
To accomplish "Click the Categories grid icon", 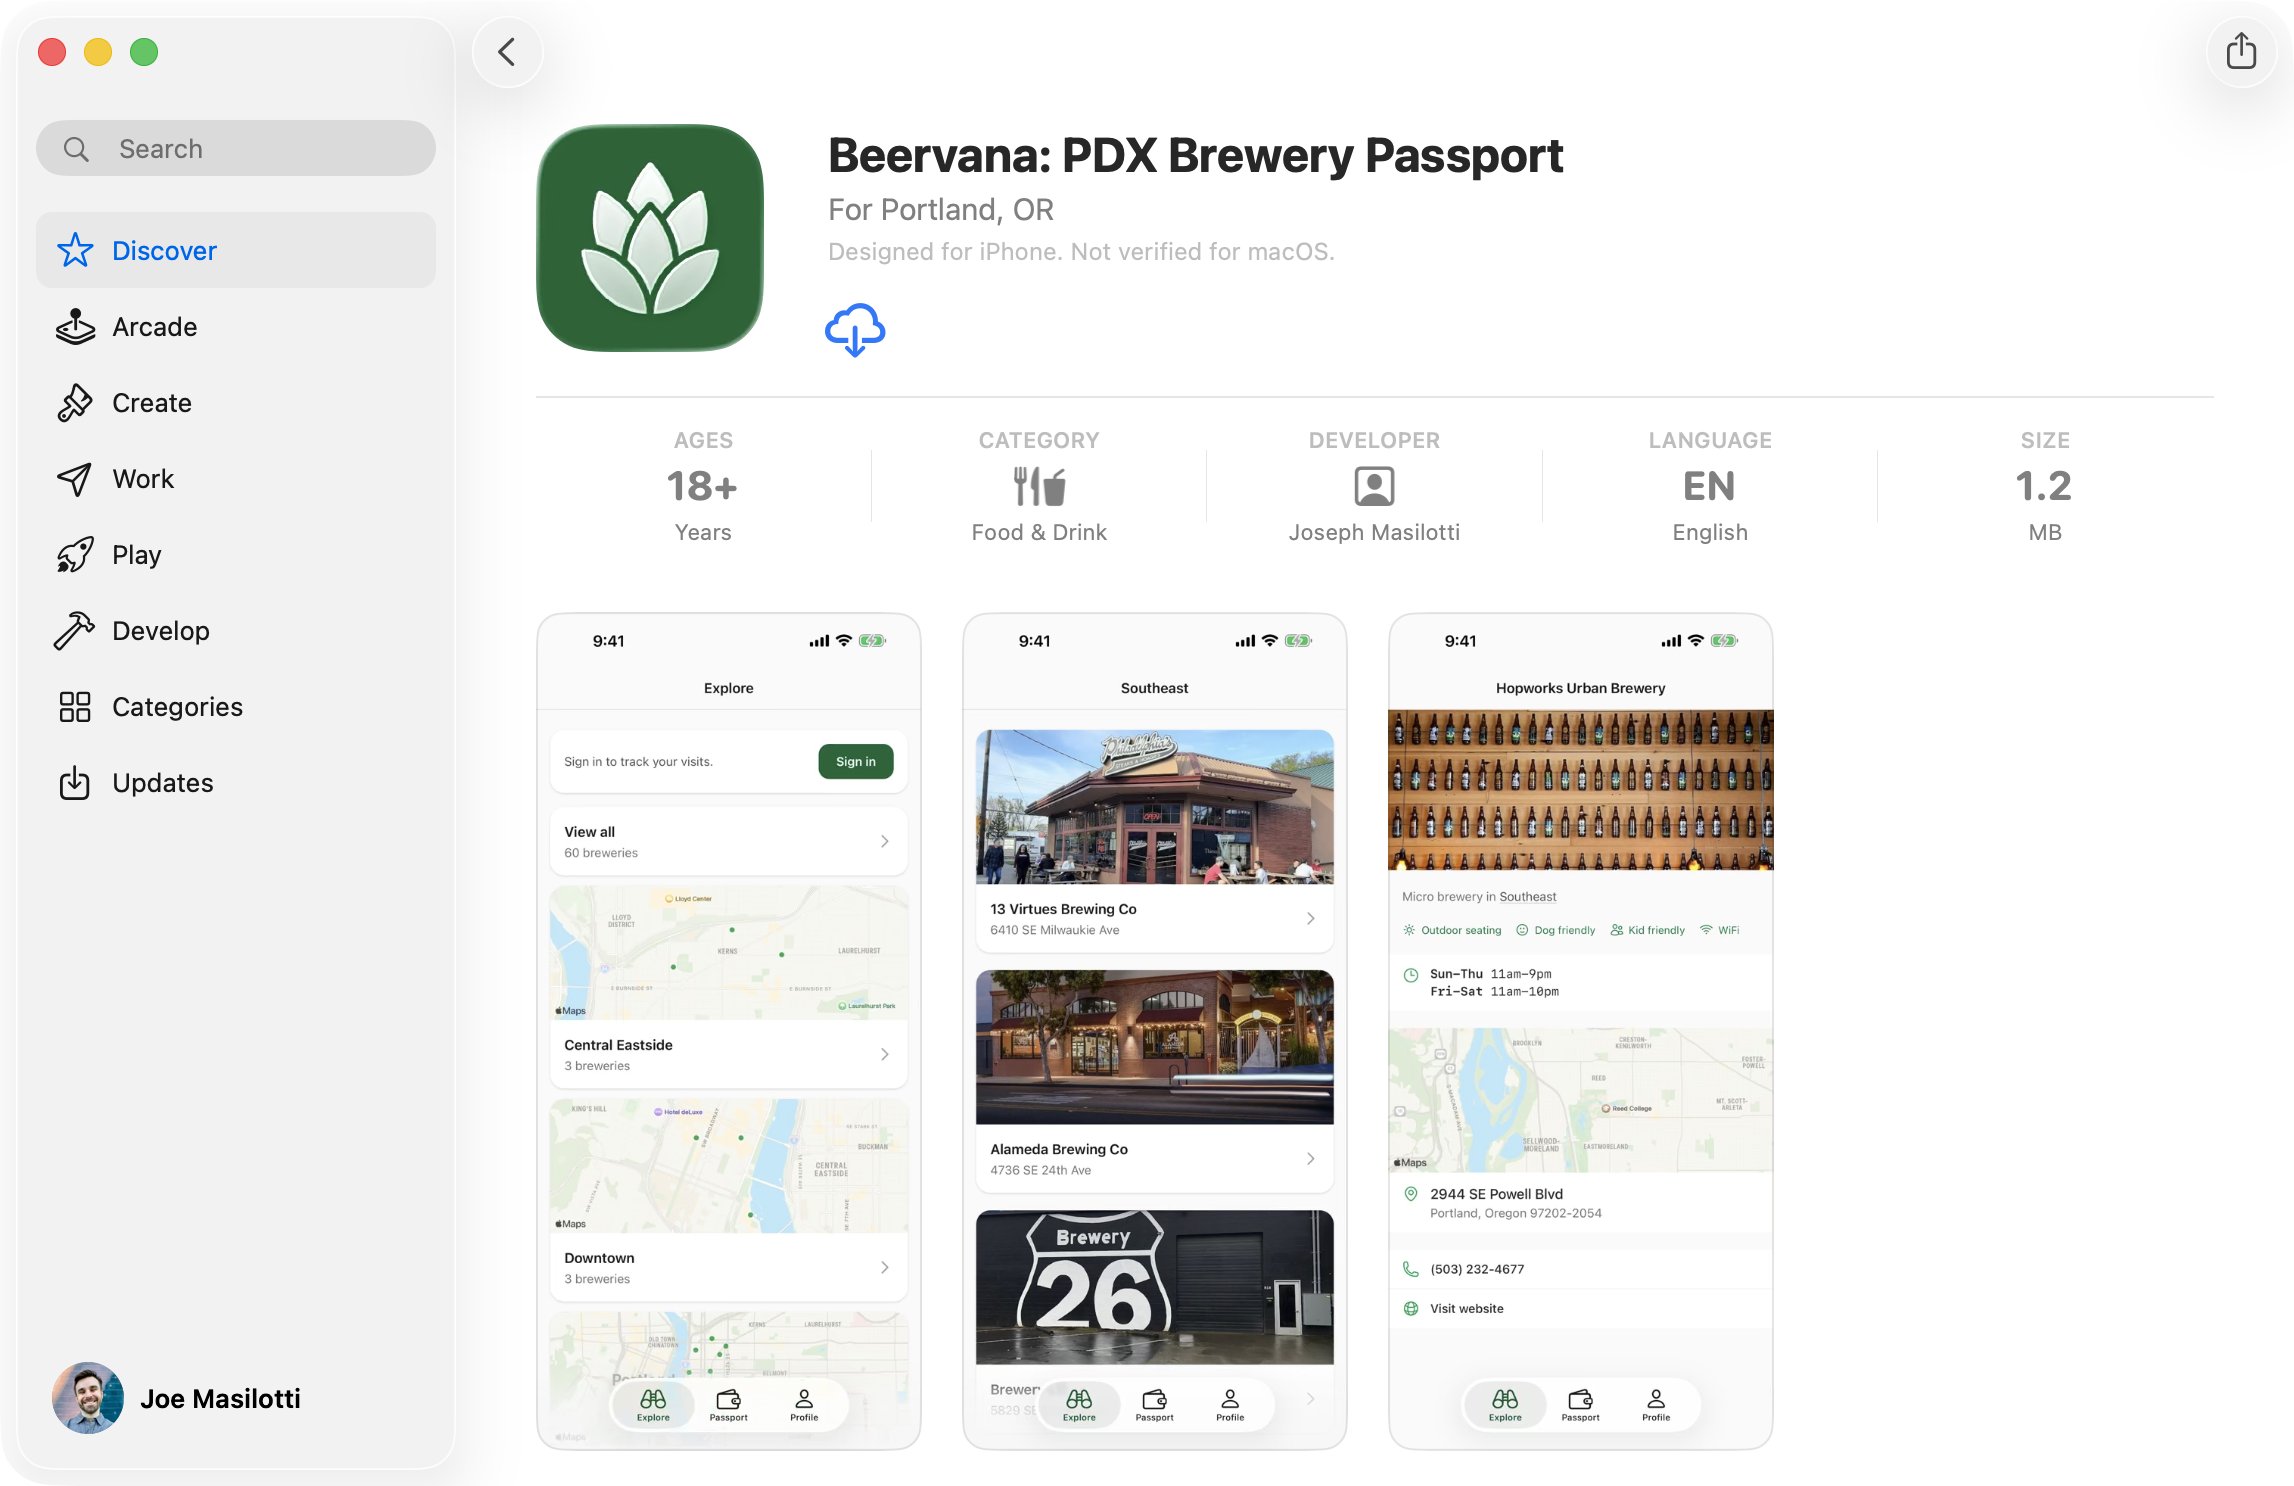I will [75, 707].
